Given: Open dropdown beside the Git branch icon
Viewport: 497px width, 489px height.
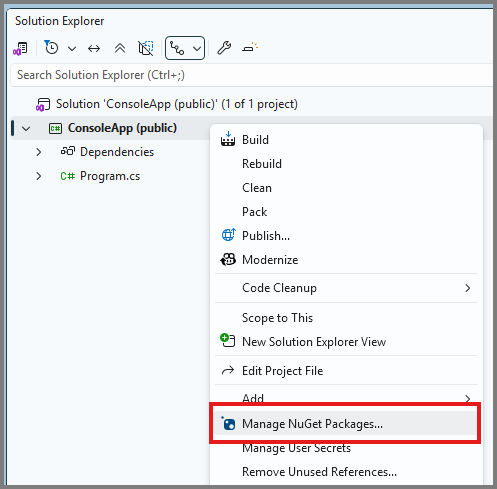Looking at the screenshot, I should (x=197, y=49).
